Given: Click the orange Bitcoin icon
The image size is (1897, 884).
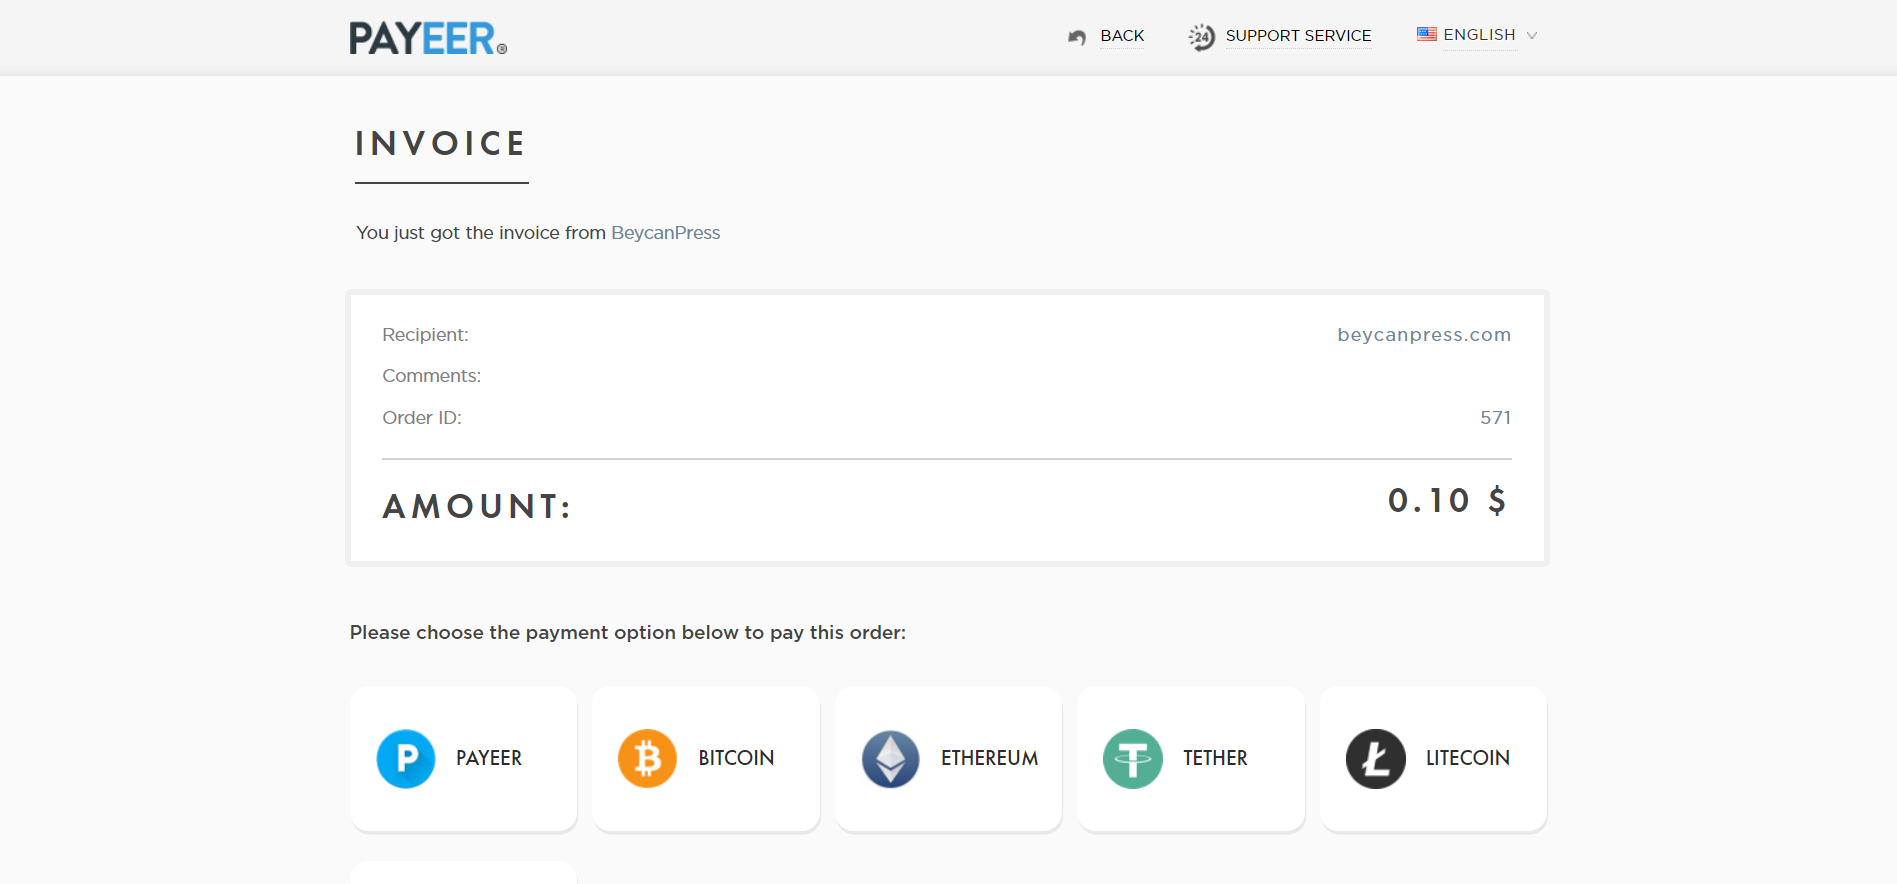Looking at the screenshot, I should tap(648, 759).
